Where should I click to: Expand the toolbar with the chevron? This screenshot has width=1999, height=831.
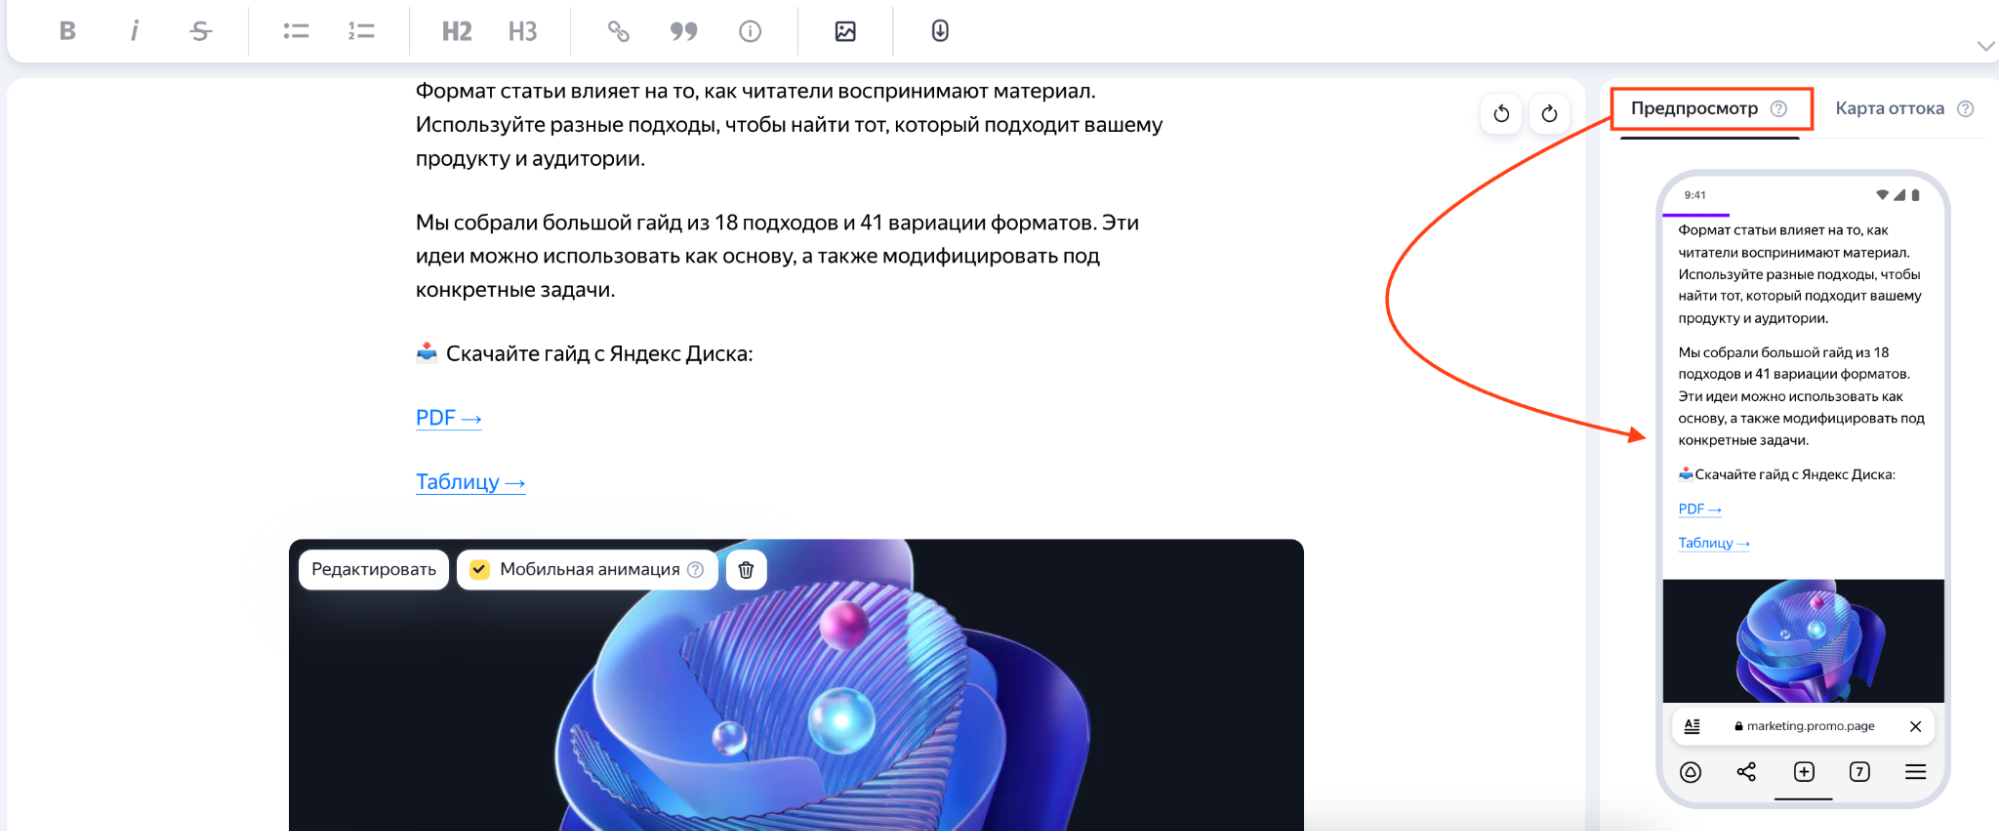tap(1986, 46)
